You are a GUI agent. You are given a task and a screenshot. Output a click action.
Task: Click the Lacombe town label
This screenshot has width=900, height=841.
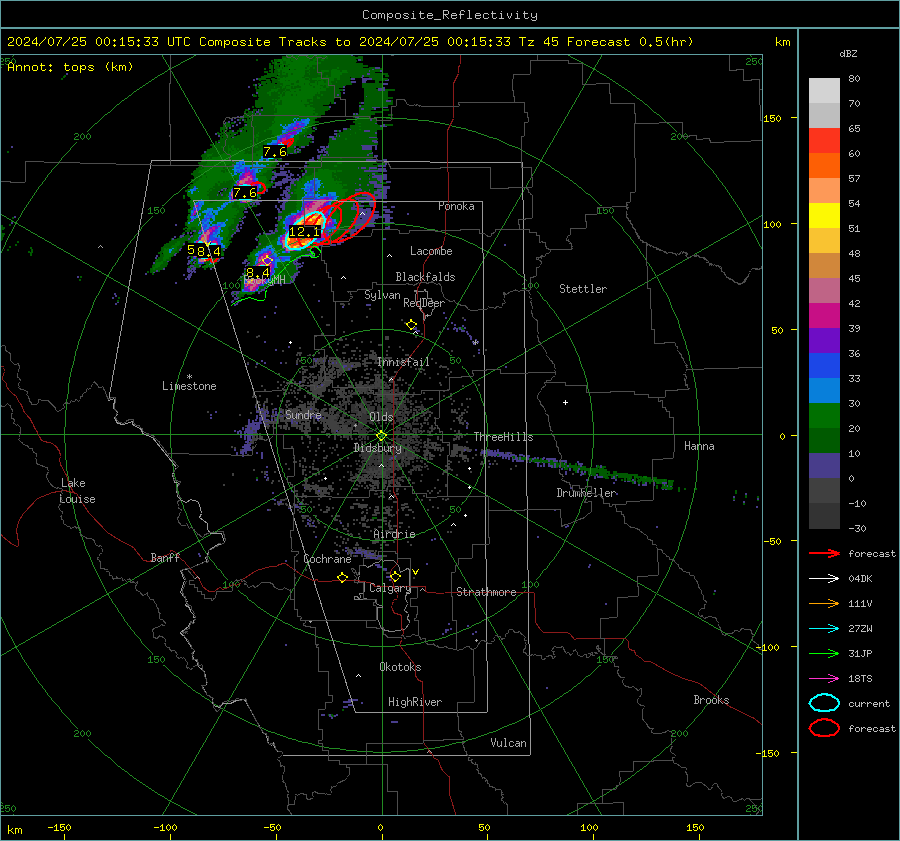431,251
